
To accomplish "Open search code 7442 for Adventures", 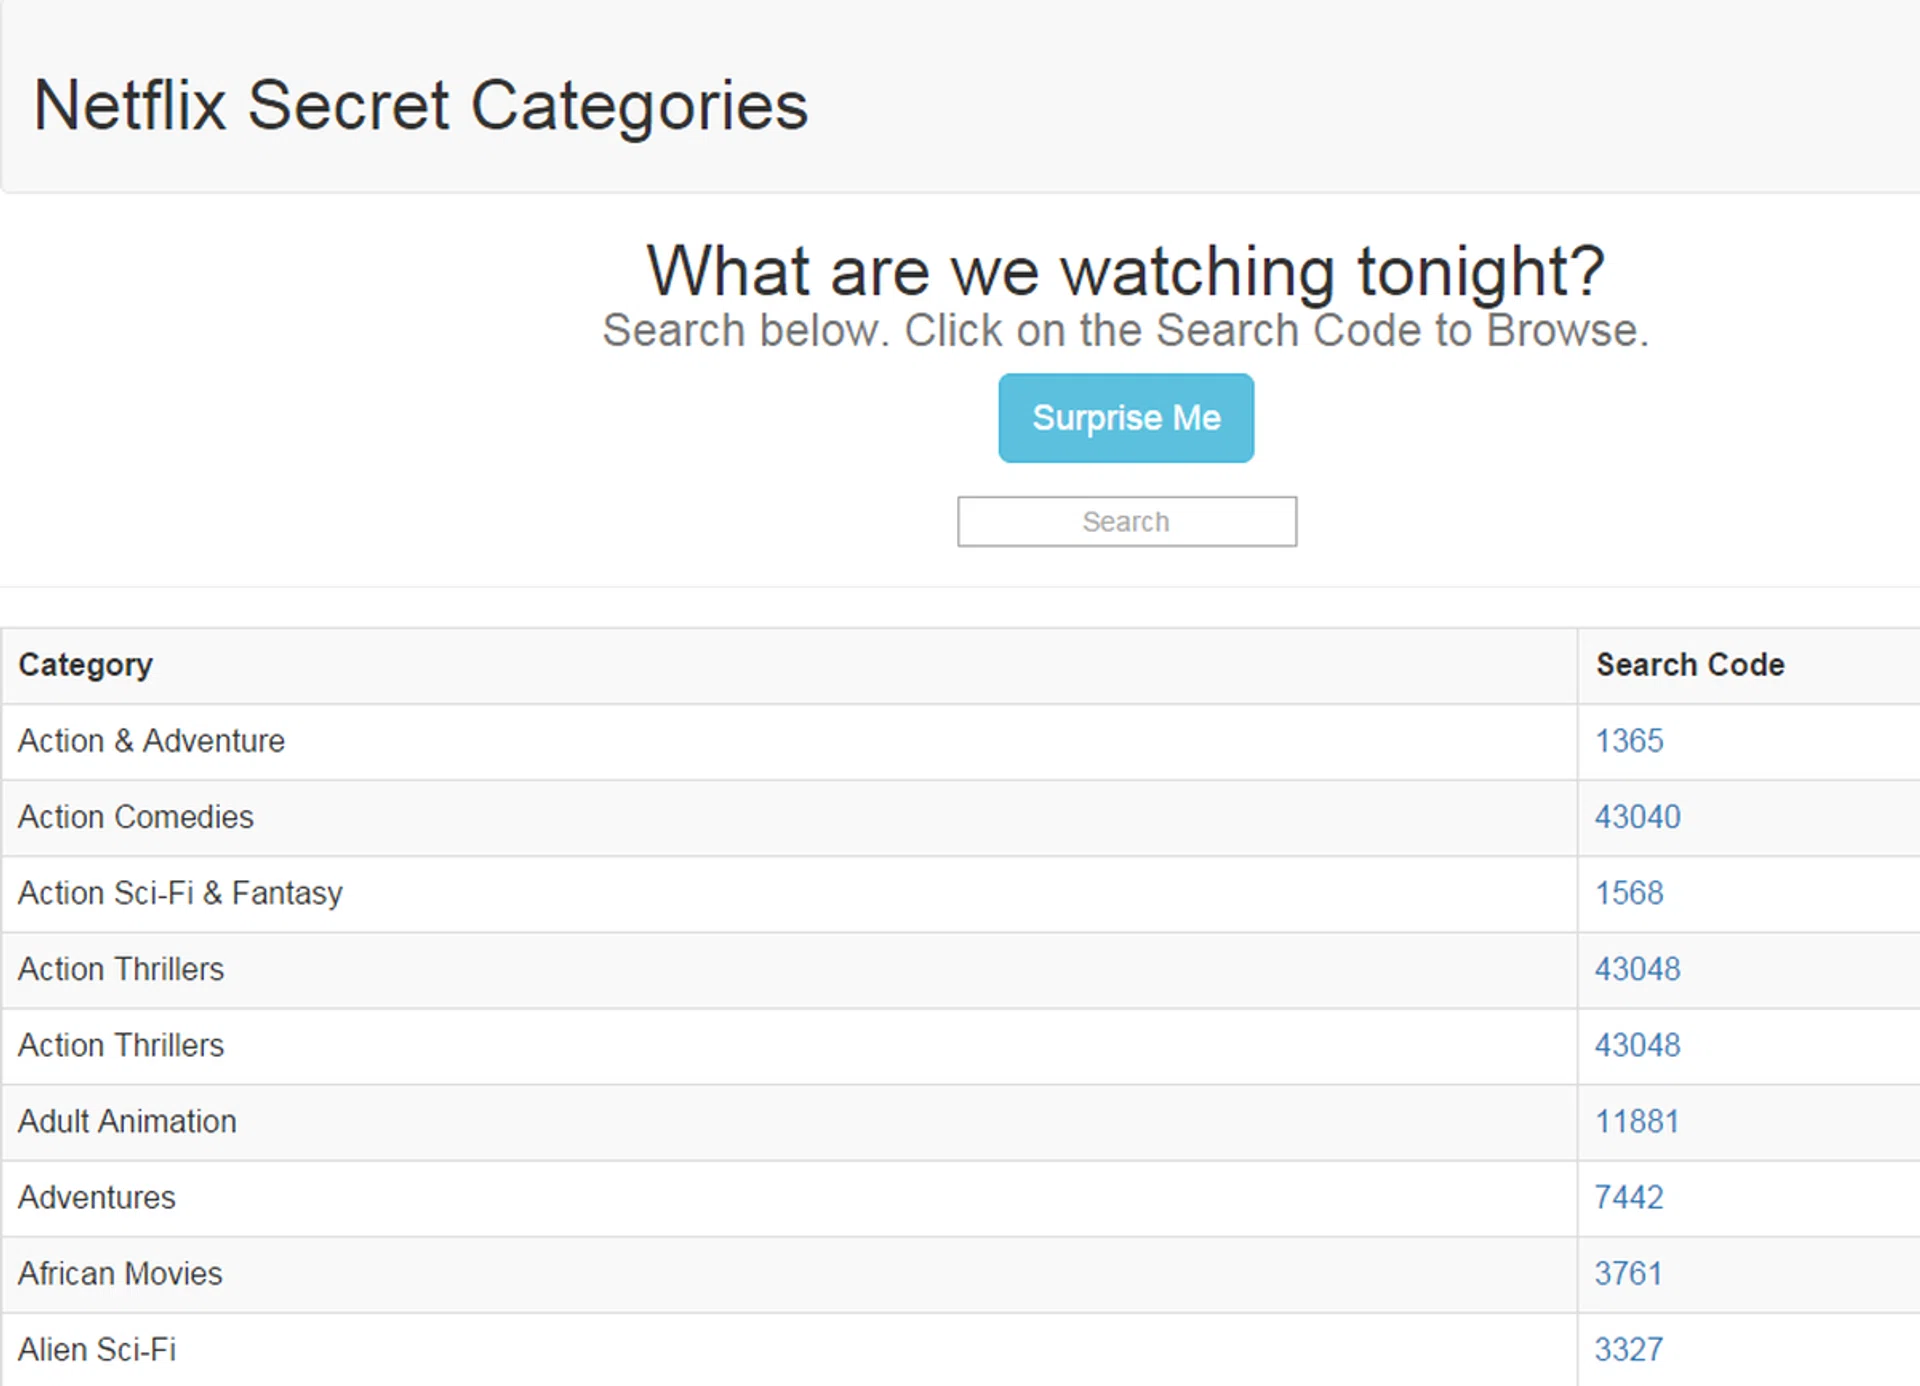I will 1628,1197.
